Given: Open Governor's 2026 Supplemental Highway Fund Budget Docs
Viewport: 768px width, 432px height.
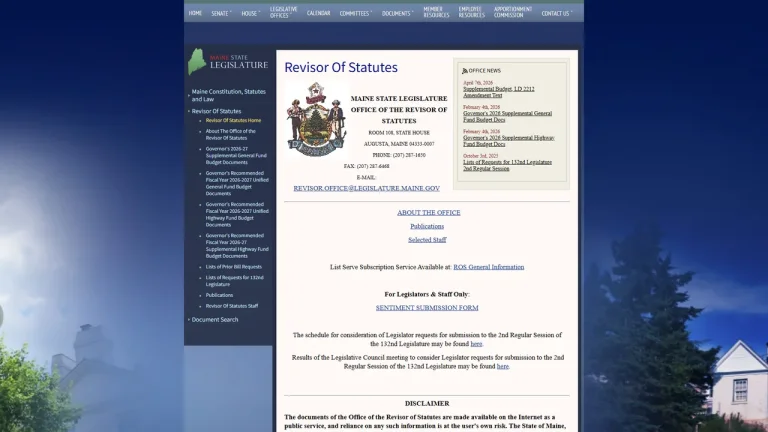Looking at the screenshot, I should (x=509, y=141).
